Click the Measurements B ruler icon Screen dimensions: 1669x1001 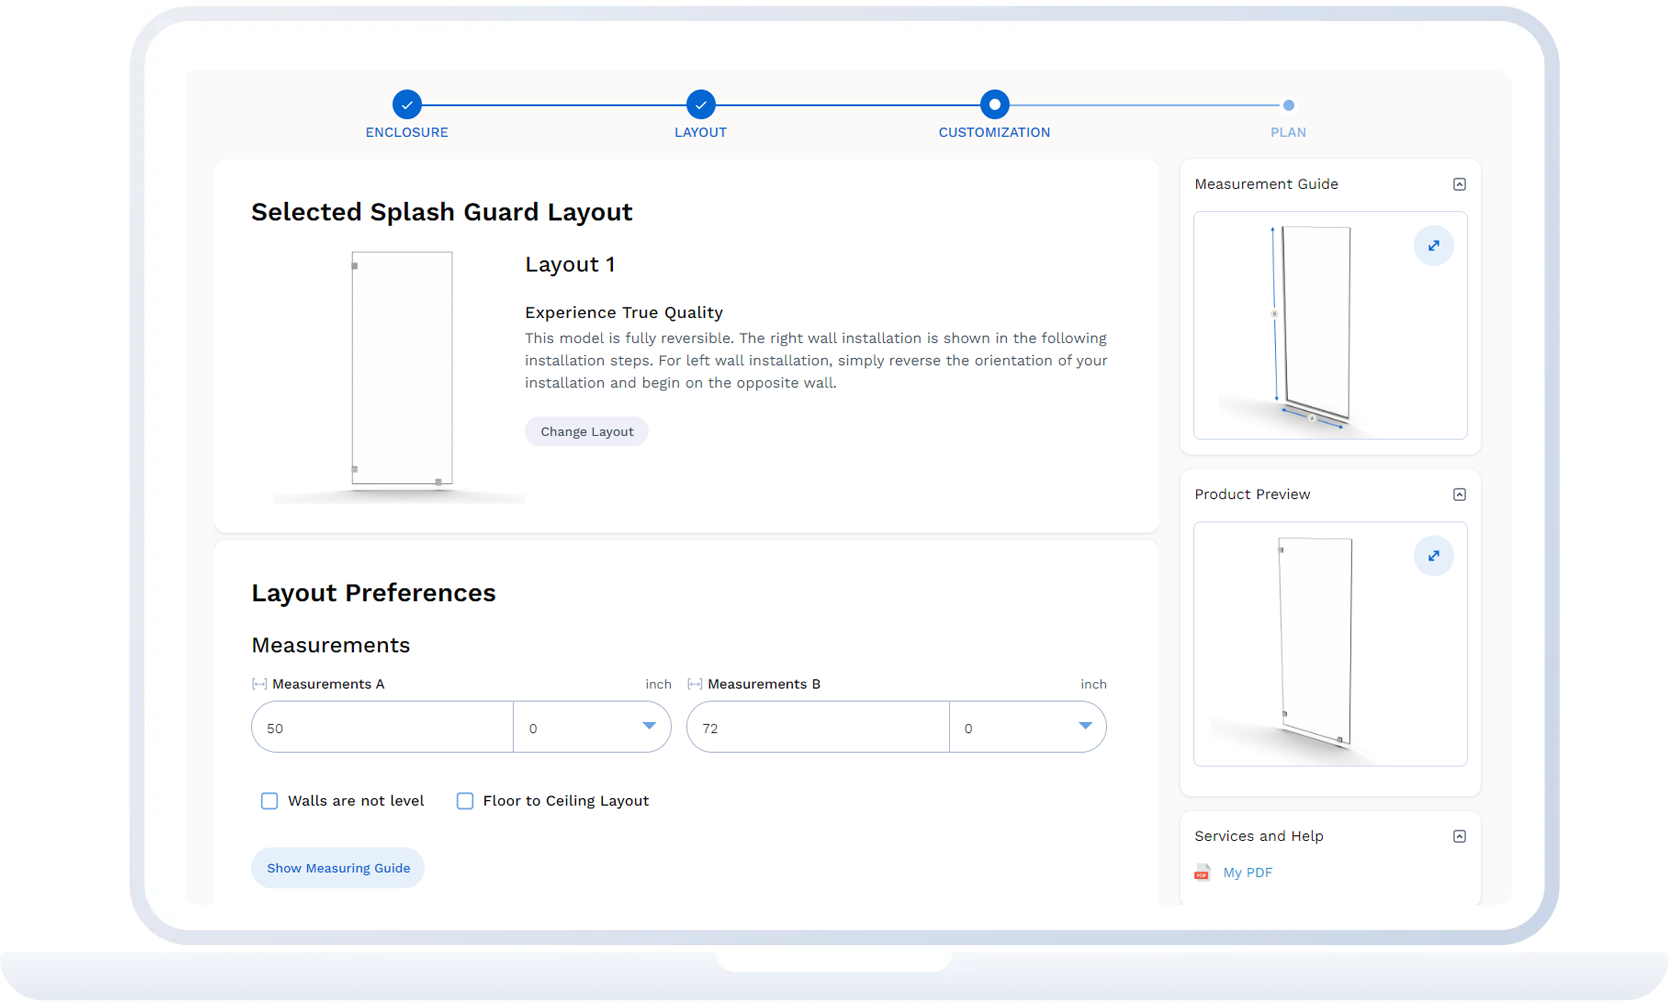(x=695, y=685)
